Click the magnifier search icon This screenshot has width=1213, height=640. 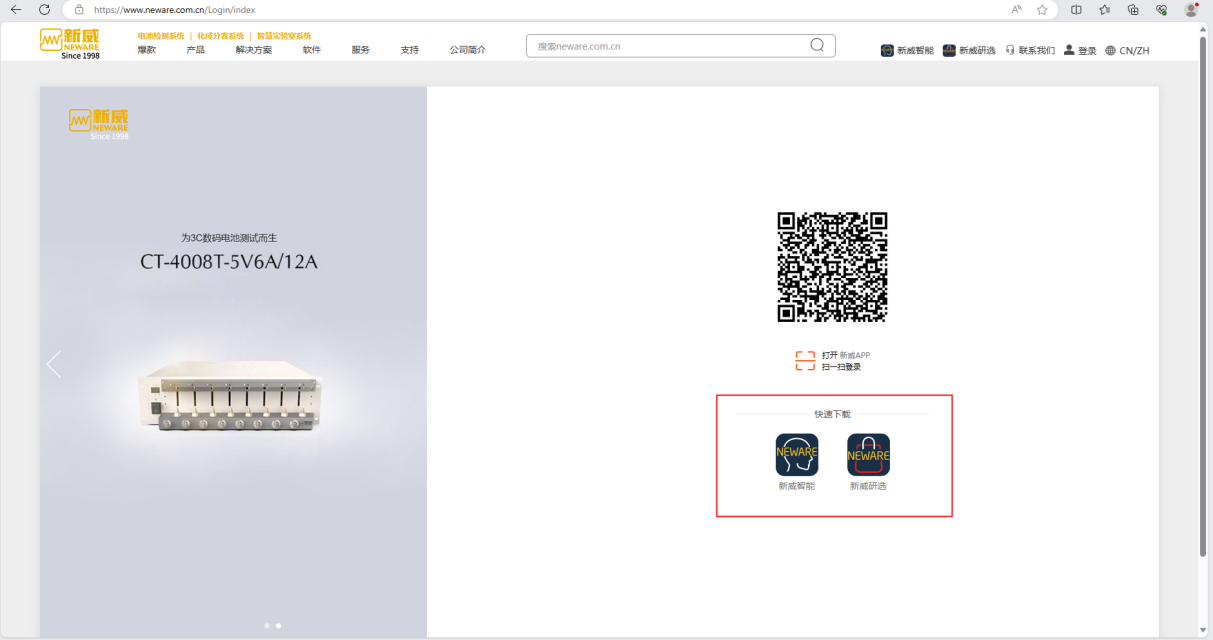pos(817,45)
